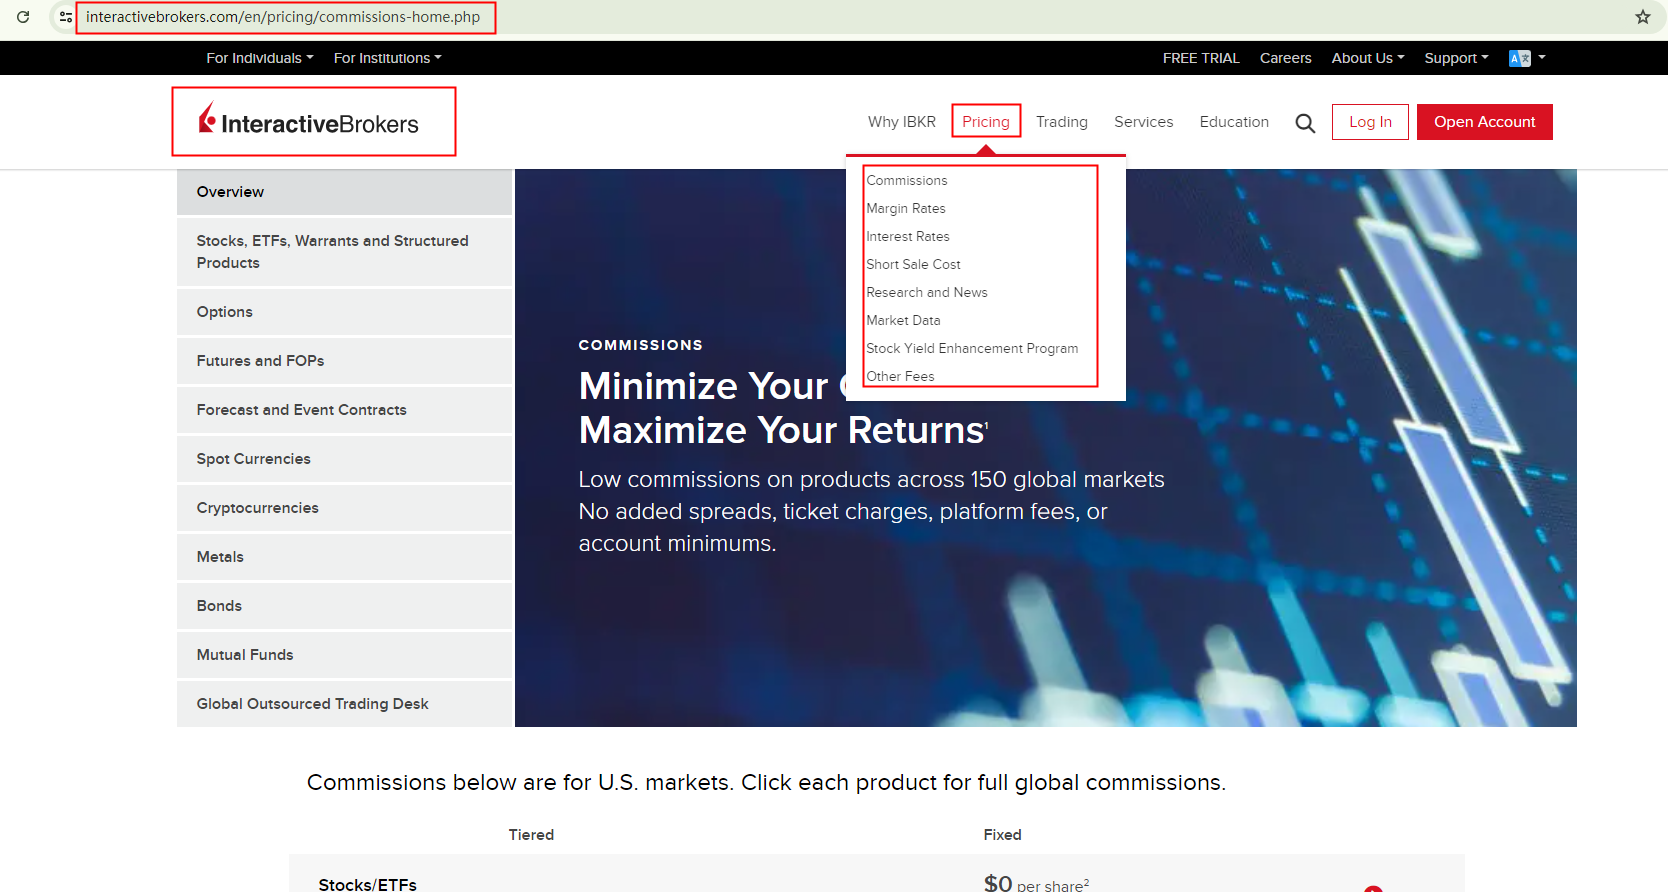Click the Fixed column header

1002,835
